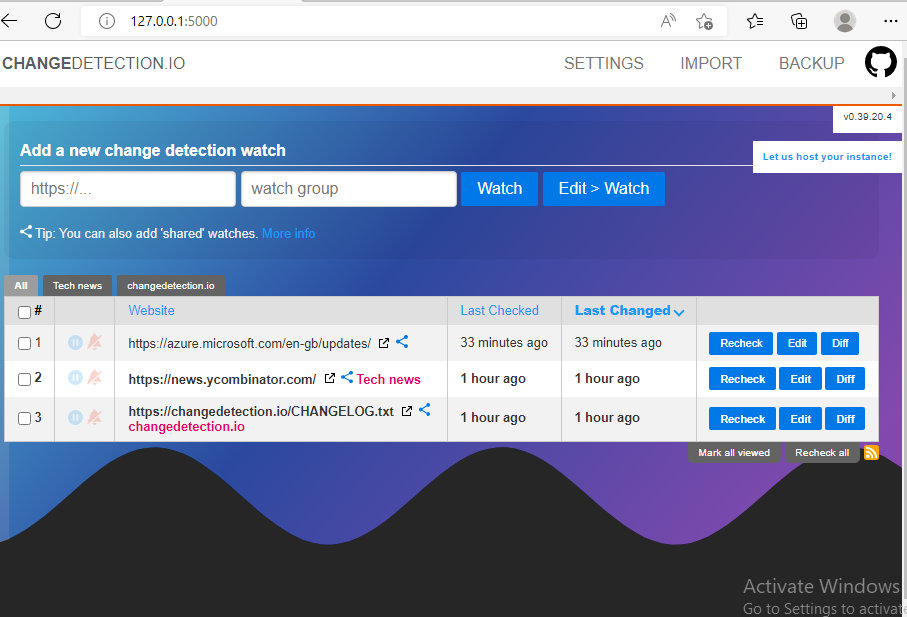The width and height of the screenshot is (907, 617).
Task: Open the GitHub logo link
Action: click(x=880, y=61)
